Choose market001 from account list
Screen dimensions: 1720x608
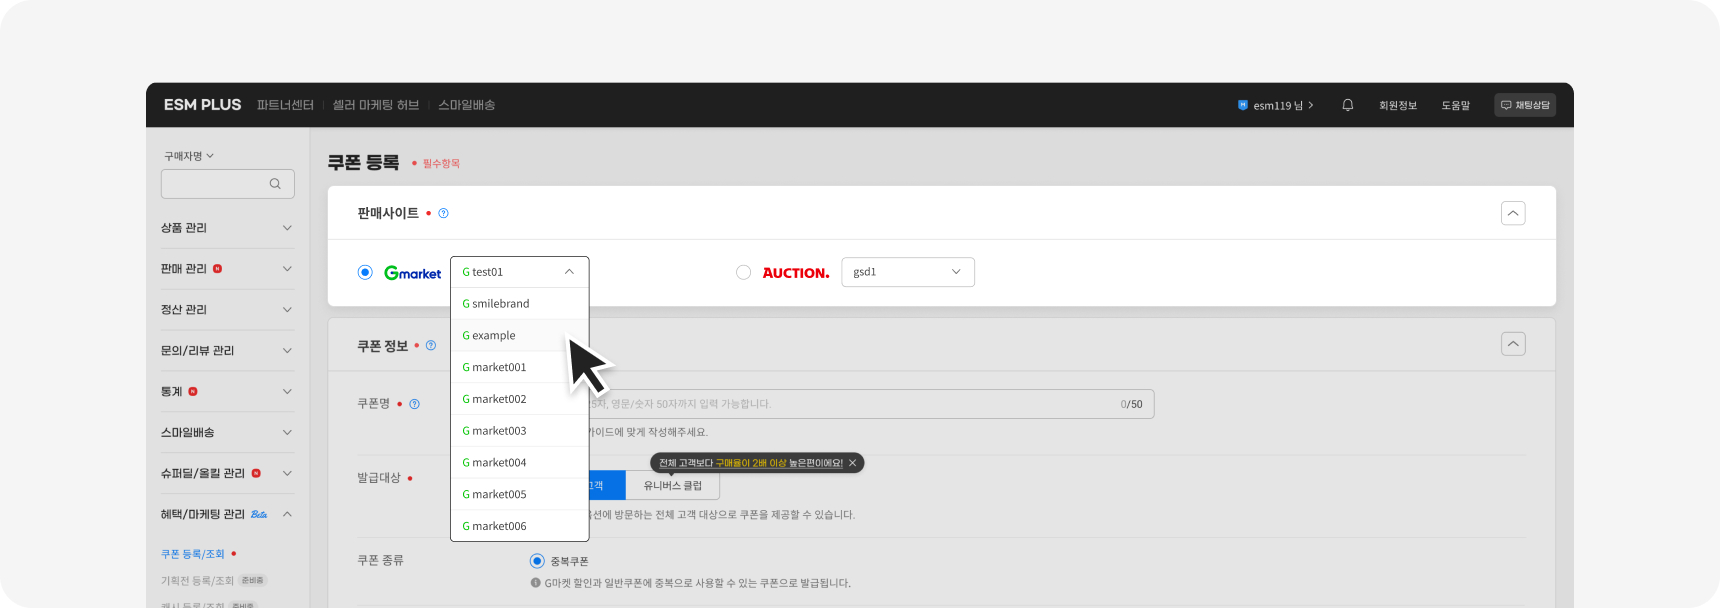tap(520, 367)
